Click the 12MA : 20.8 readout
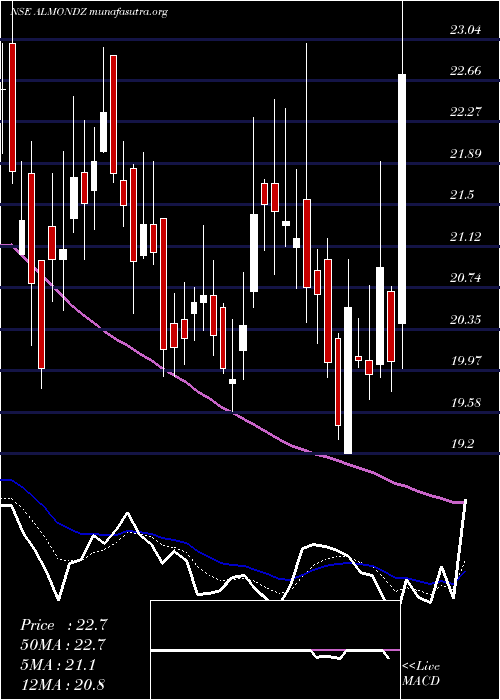 tap(62, 684)
